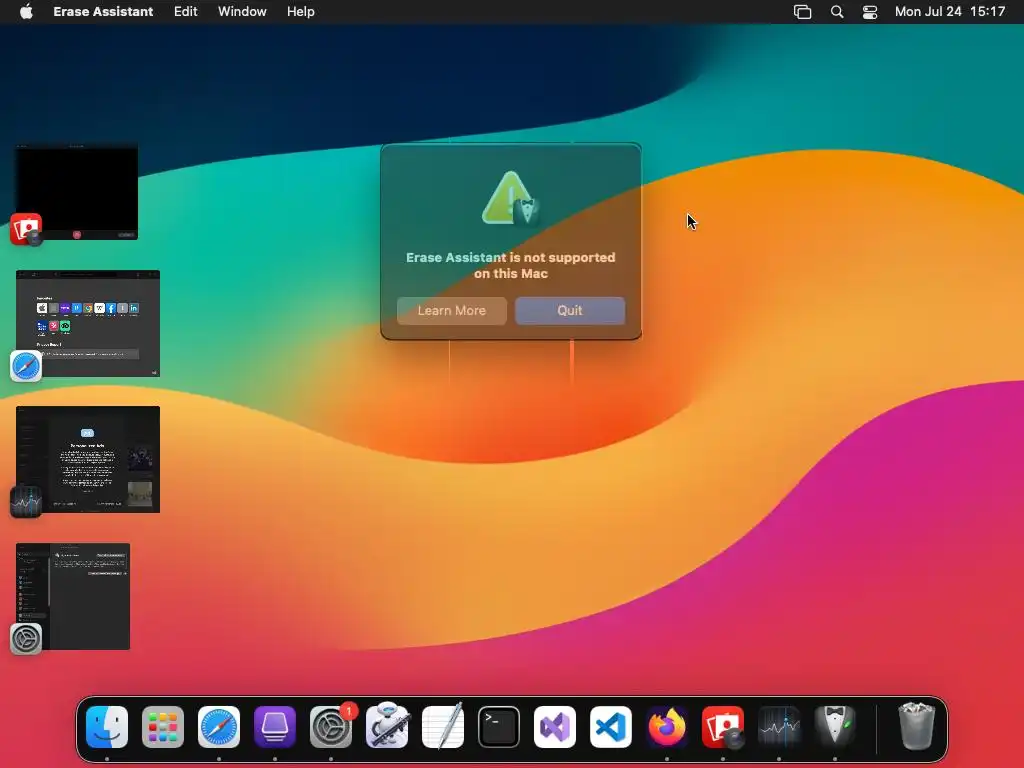The width and height of the screenshot is (1024, 768).
Task: Switch to the Stocks Stage Manager window
Action: [88, 459]
